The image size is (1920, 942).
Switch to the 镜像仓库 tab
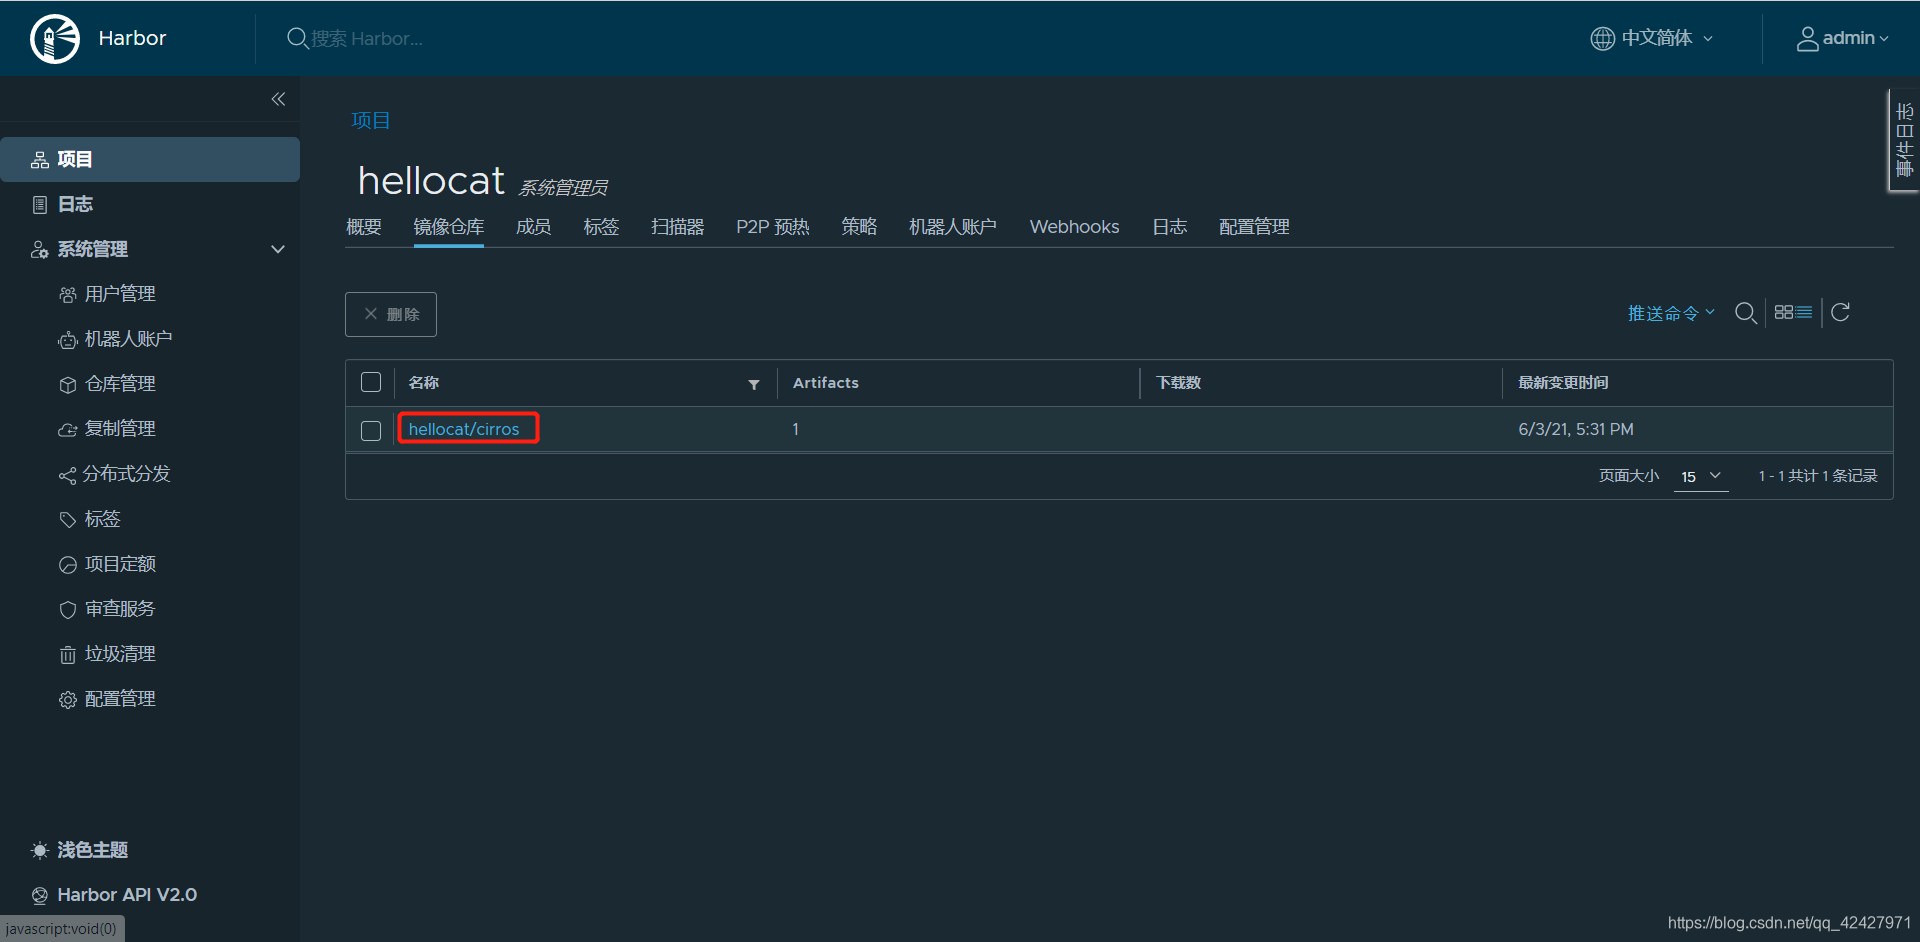coord(448,227)
